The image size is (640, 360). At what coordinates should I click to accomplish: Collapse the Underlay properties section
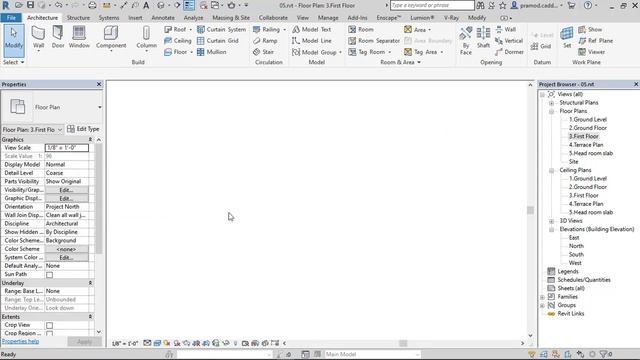90,283
